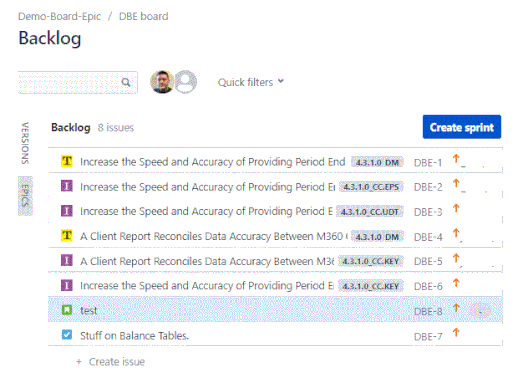Select the Stuff on Balance Tables issue
The image size is (523, 383).
[275, 335]
